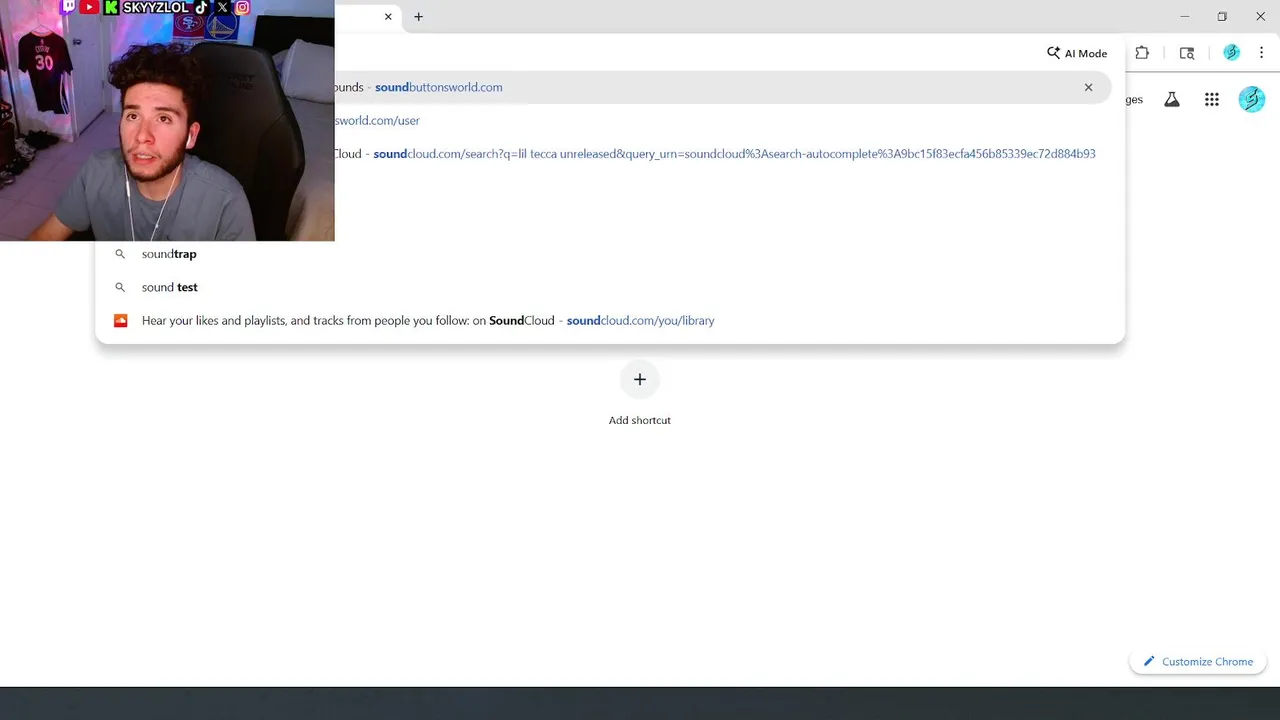This screenshot has height=720, width=1280.
Task: Click the SoundCloud favicon in the suggestion row
Action: (x=120, y=320)
